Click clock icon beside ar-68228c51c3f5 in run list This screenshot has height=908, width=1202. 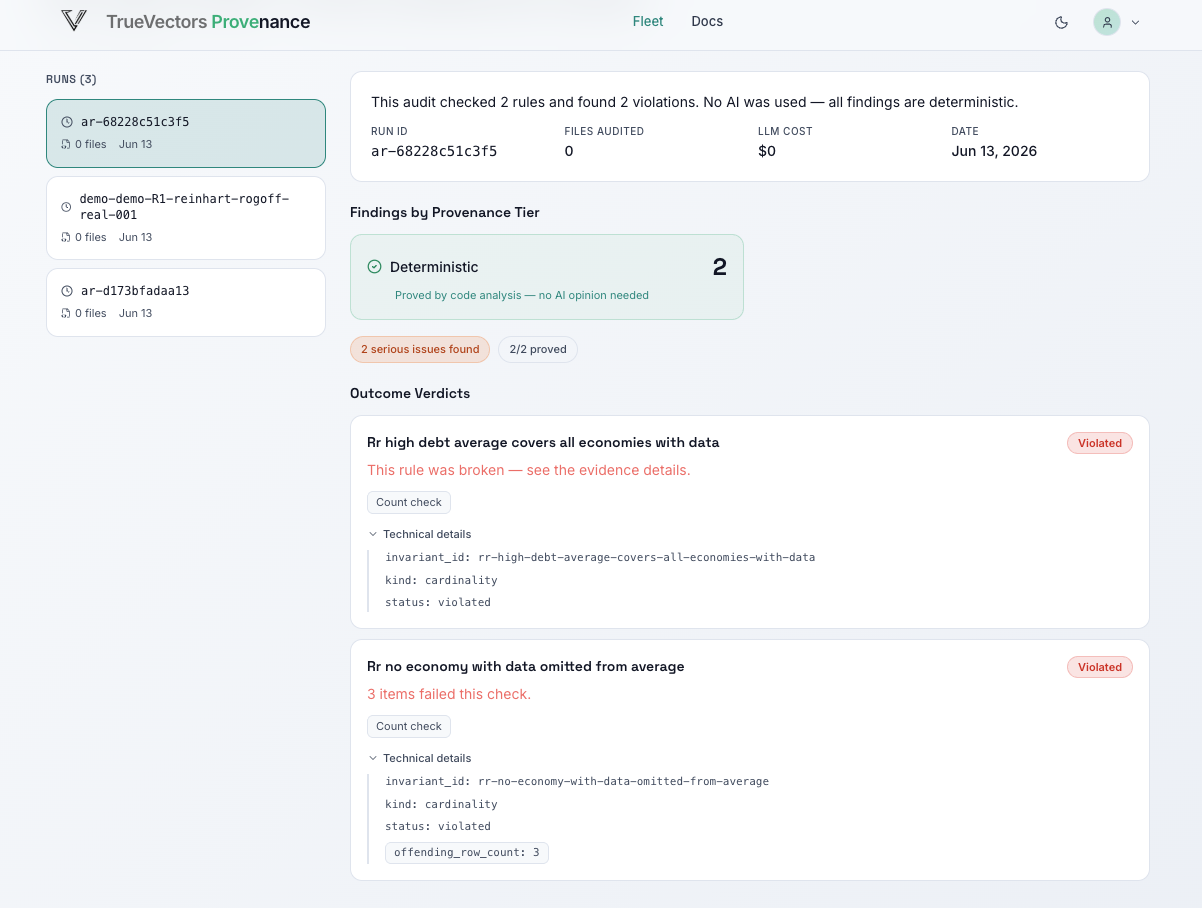coord(67,122)
